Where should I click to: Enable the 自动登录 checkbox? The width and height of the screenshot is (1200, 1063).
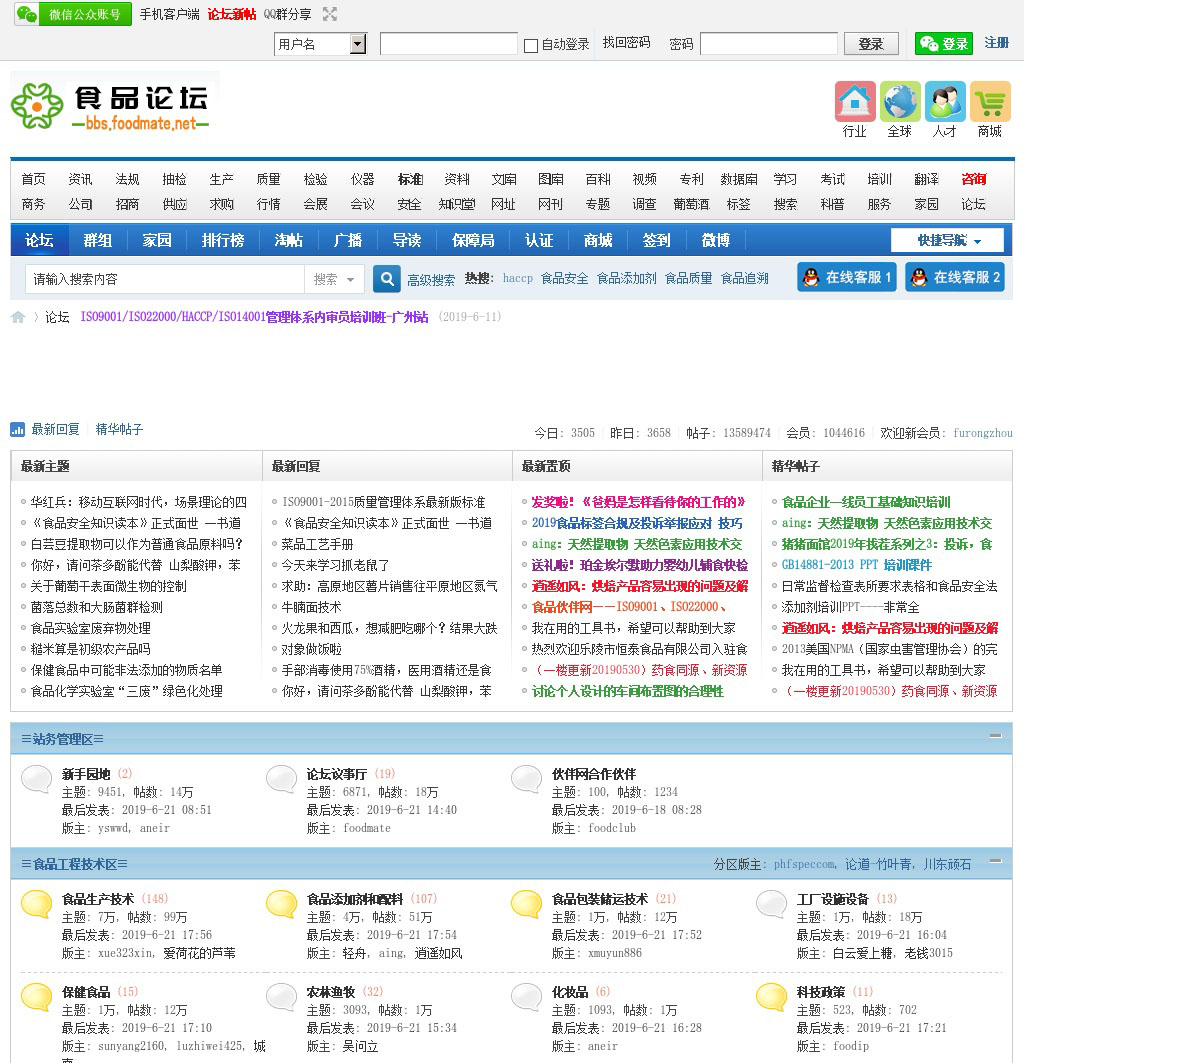coord(531,45)
